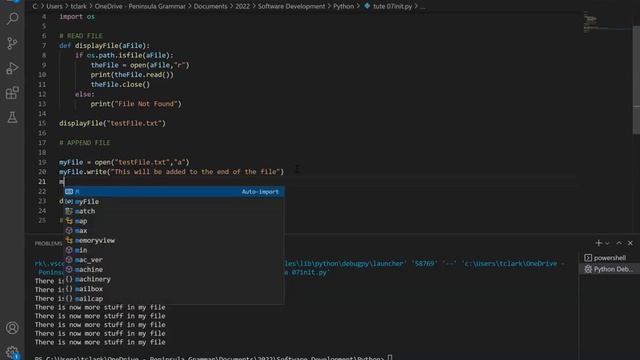Image resolution: width=640 pixels, height=360 pixels.
Task: Click the myFile.write line of code
Action: click(171, 172)
